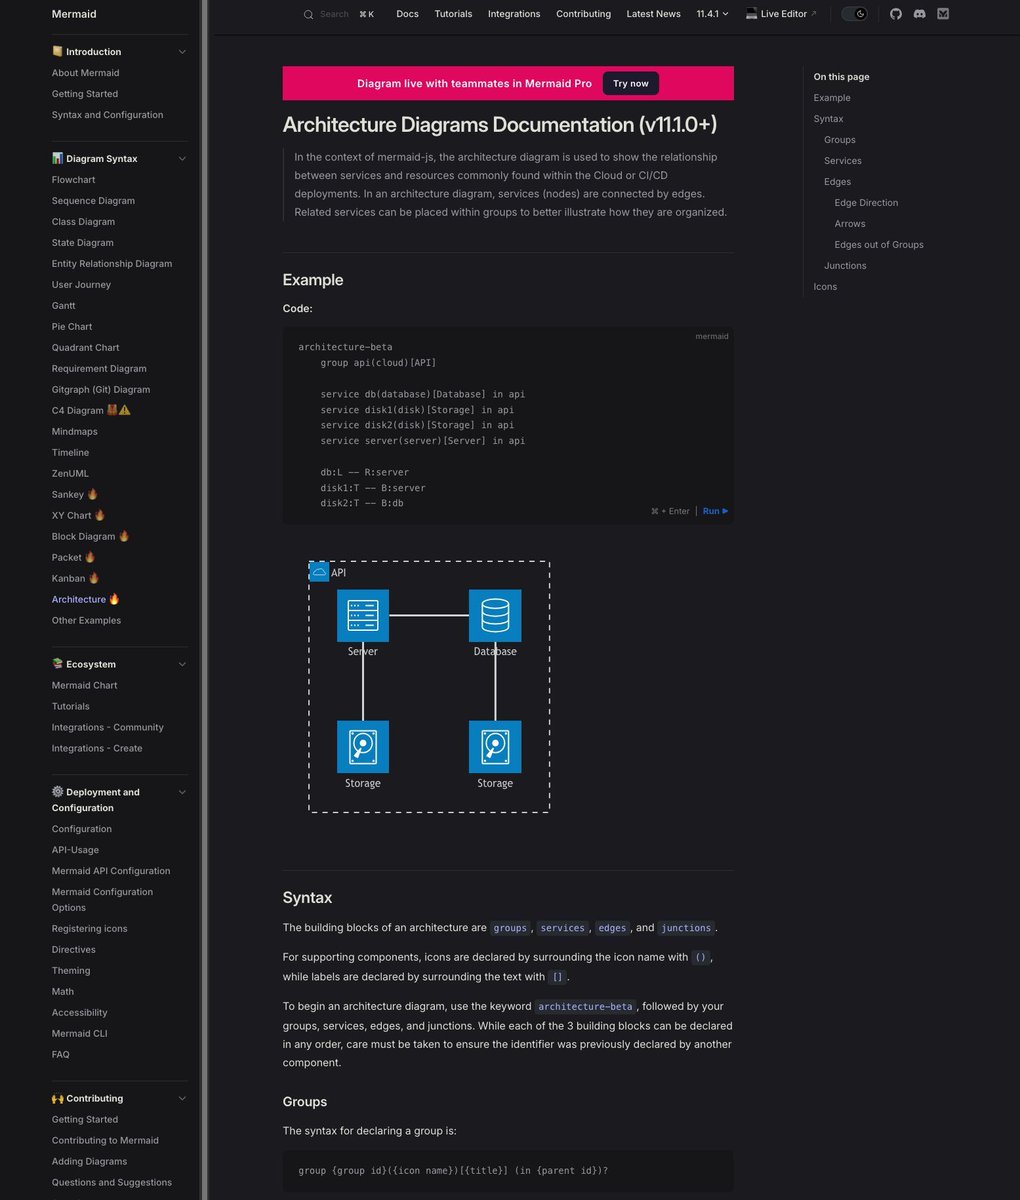
Task: Open State Diagram page
Action: click(83, 243)
